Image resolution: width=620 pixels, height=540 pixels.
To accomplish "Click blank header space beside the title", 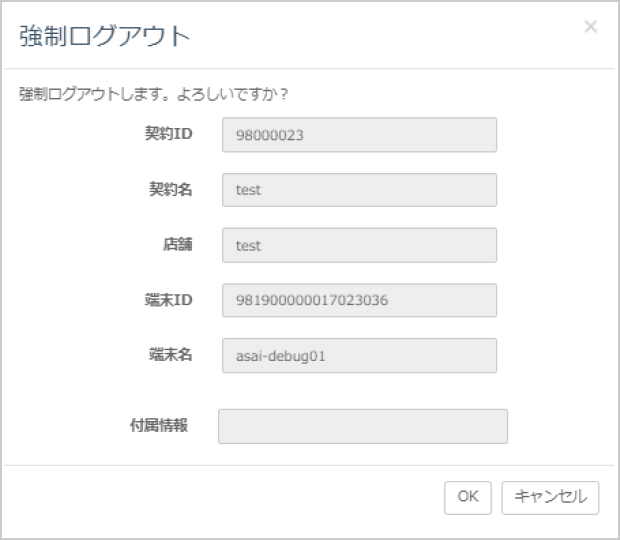I will [x=380, y=37].
